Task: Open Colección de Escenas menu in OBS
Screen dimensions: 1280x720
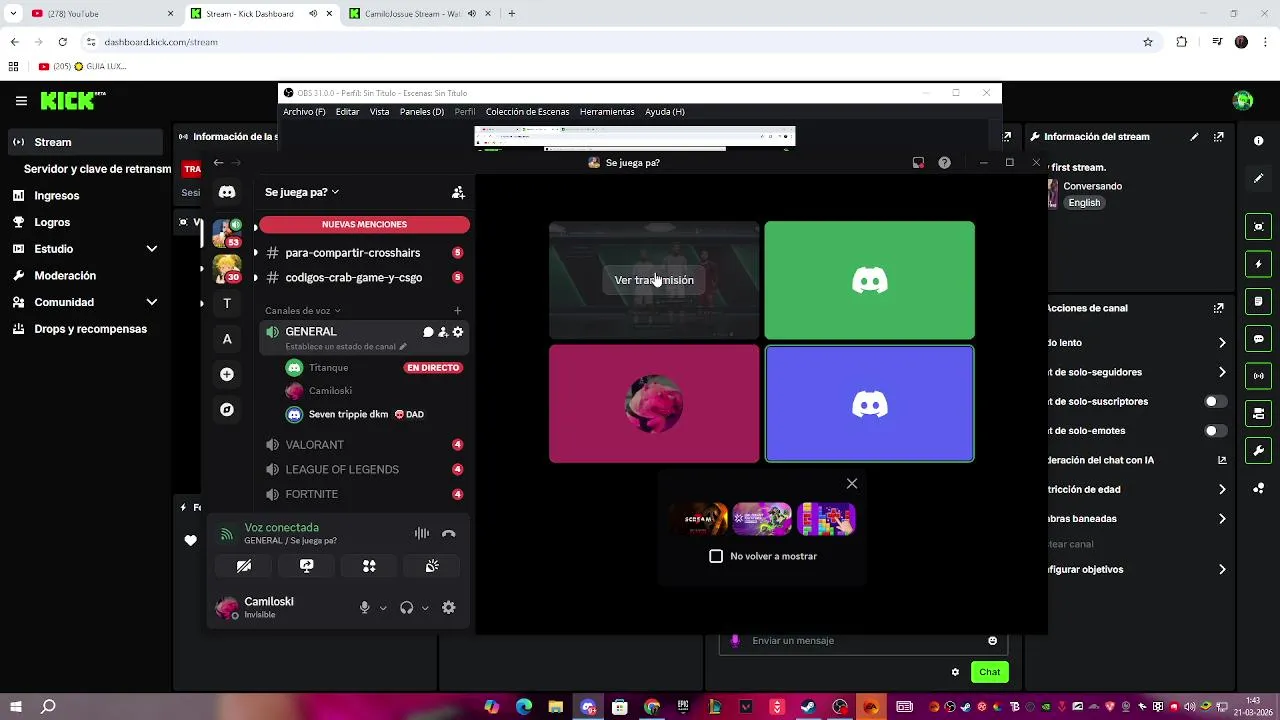Action: [x=527, y=112]
